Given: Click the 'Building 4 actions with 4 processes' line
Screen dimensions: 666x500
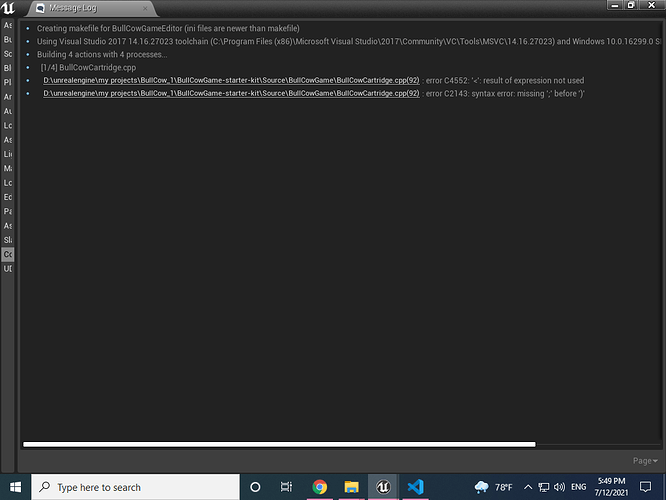Looking at the screenshot, I should coord(102,54).
